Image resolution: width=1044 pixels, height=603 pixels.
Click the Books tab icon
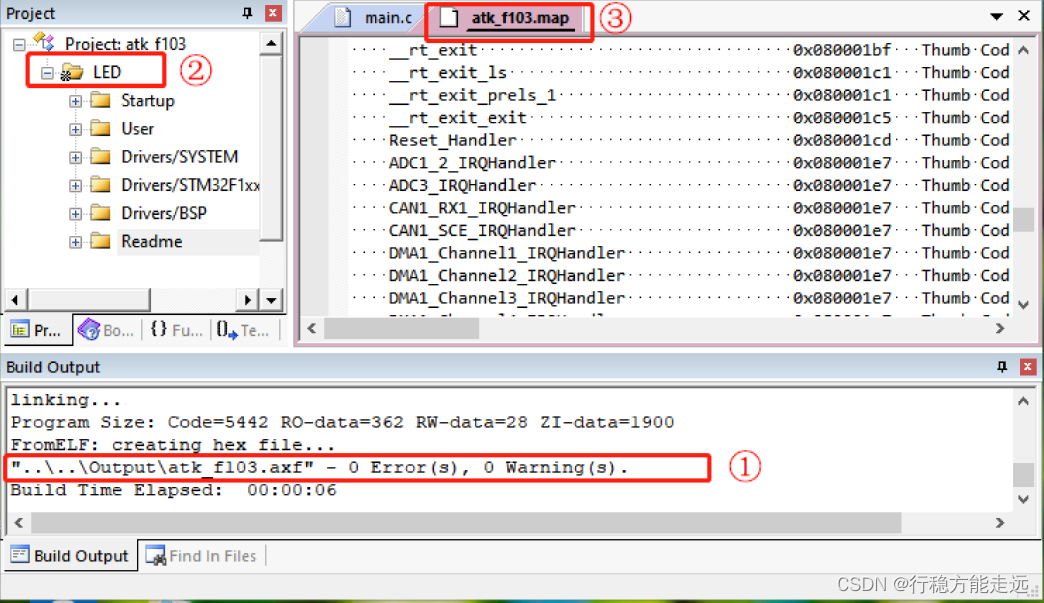[89, 329]
